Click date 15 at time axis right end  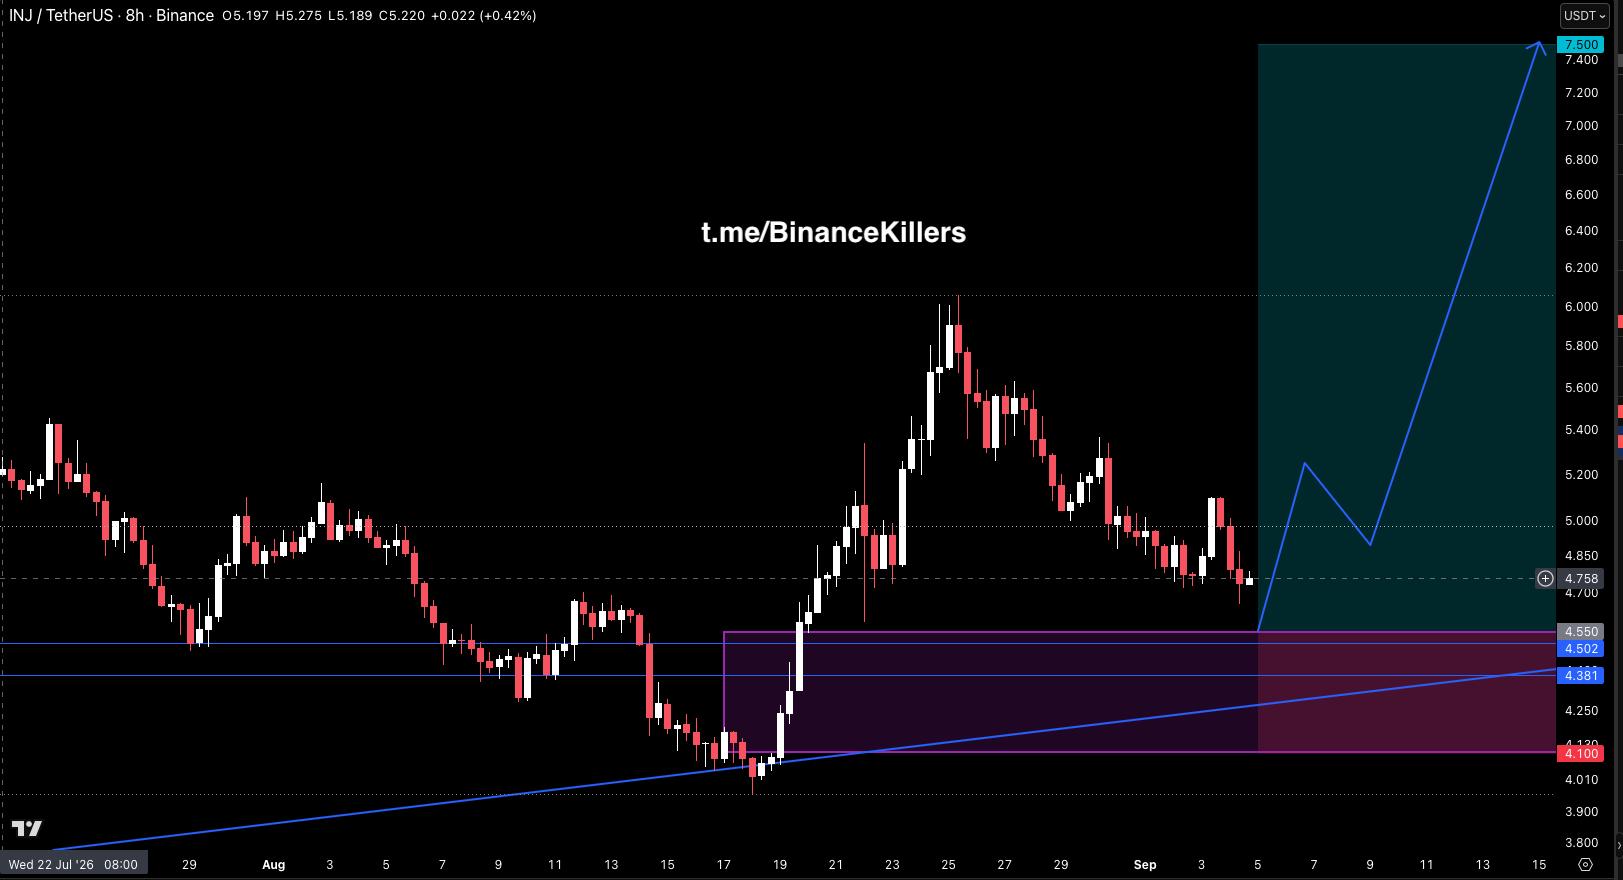(x=1538, y=864)
